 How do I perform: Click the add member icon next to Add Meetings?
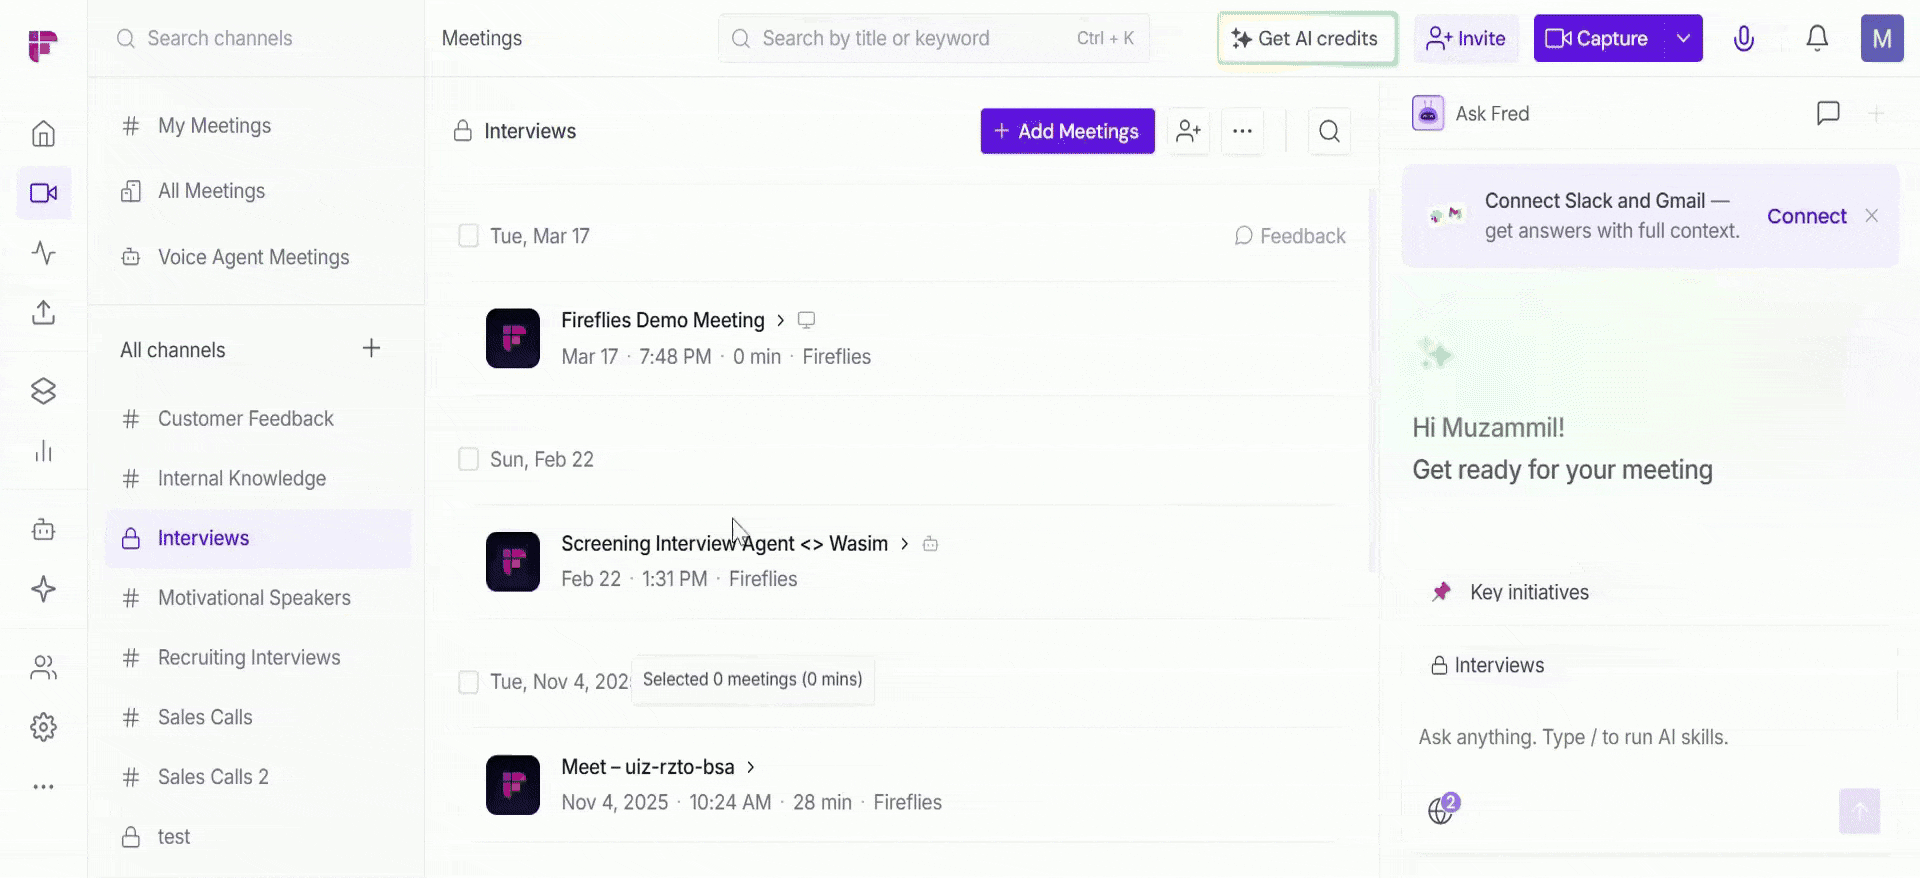[x=1188, y=131]
